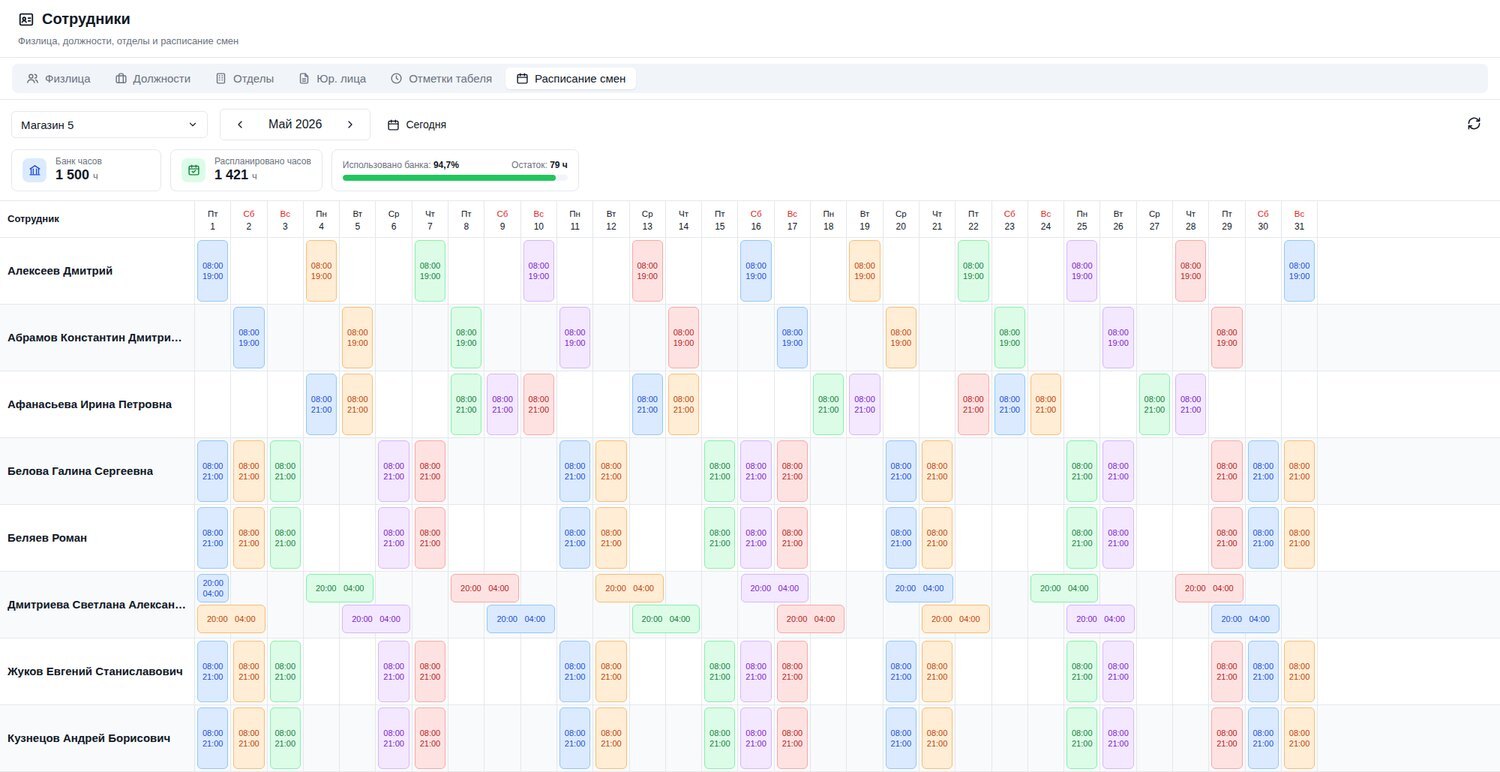
Task: Open Жуков's shift on May 30
Action: point(1263,671)
